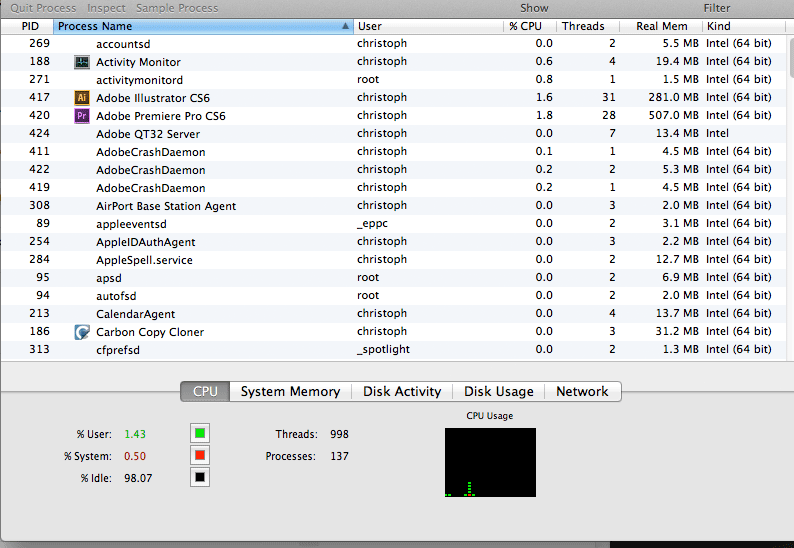Open the red % System color swatch
The image size is (794, 548).
point(200,455)
